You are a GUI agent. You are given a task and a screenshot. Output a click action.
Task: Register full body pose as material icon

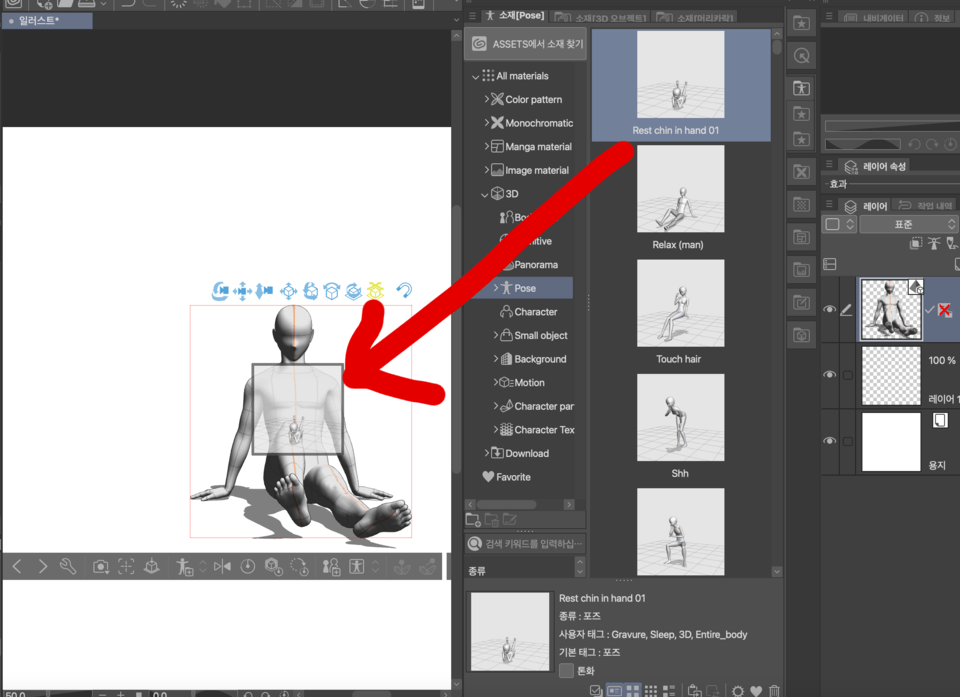click(x=184, y=567)
